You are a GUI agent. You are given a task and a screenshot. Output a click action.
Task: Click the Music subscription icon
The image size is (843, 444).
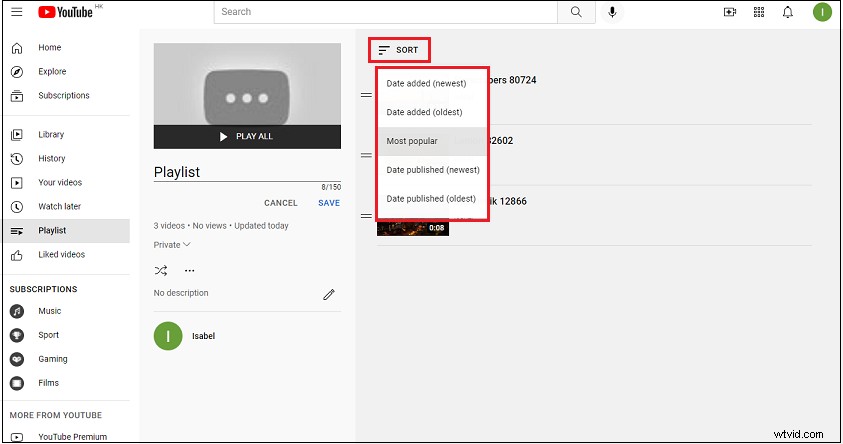[x=17, y=311]
